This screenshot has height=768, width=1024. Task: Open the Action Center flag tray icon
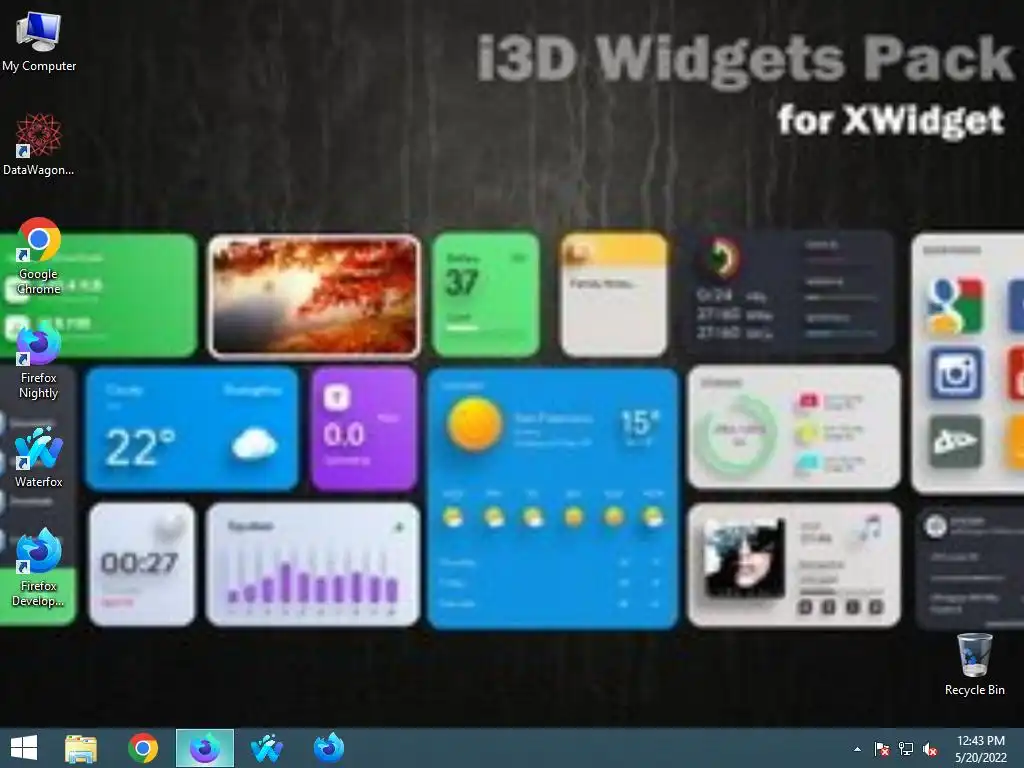pyautogui.click(x=882, y=749)
